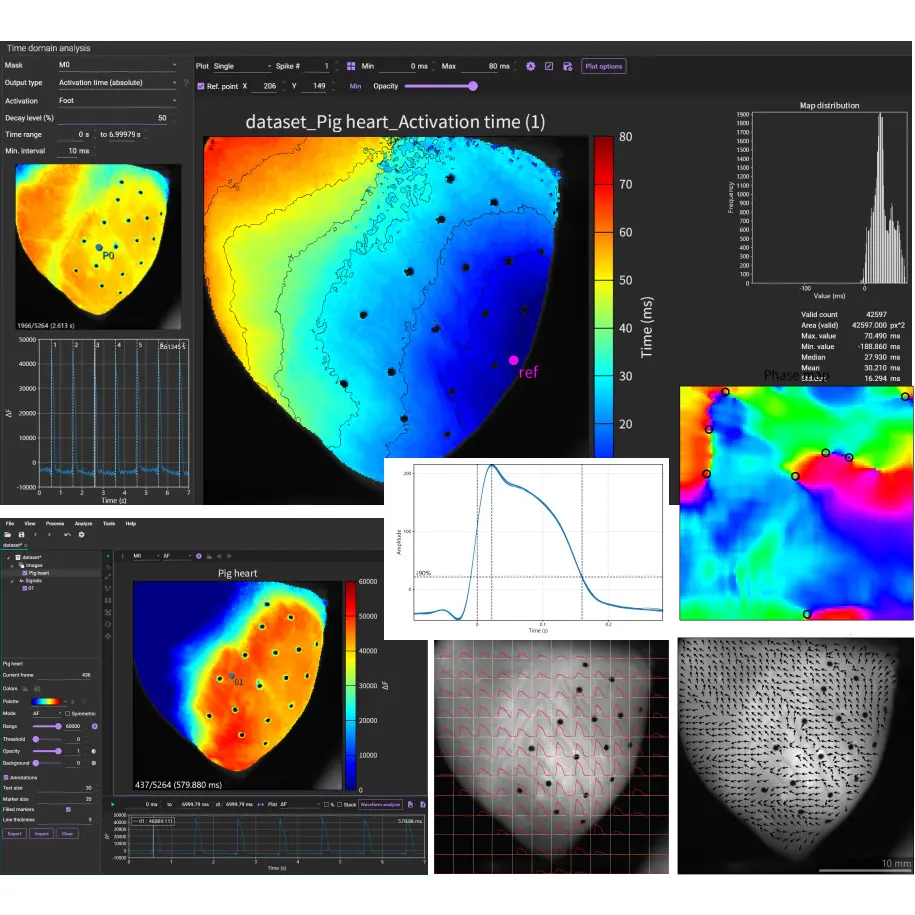Screen dimensions: 915x915
Task: Click the Plot options button
Action: coord(603,66)
